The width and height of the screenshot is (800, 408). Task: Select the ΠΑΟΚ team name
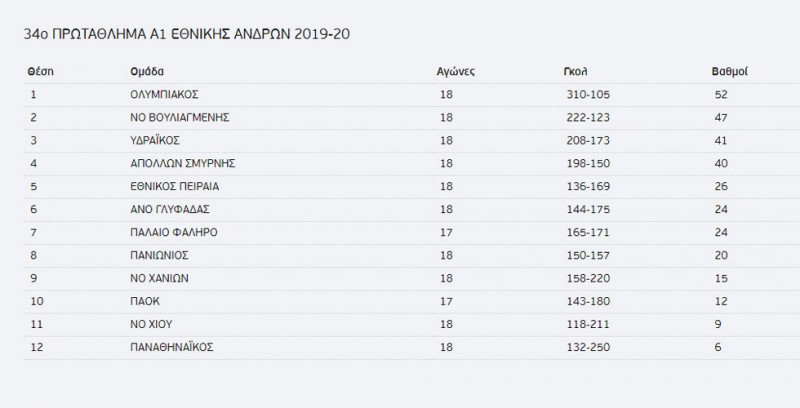[146, 300]
